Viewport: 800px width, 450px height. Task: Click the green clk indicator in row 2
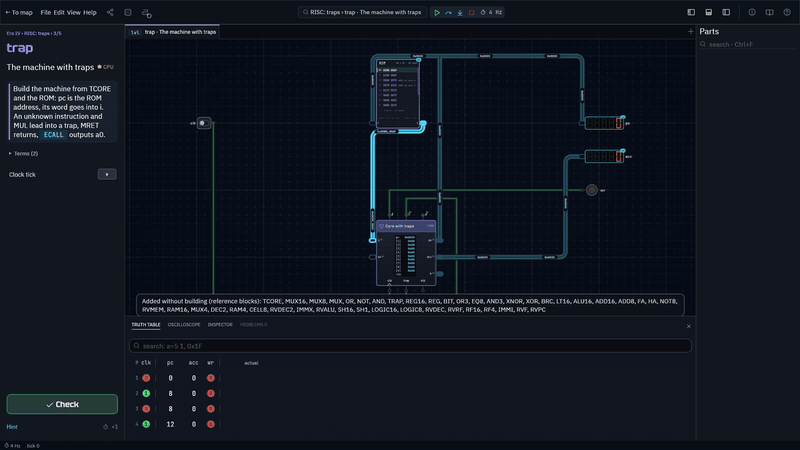point(146,393)
